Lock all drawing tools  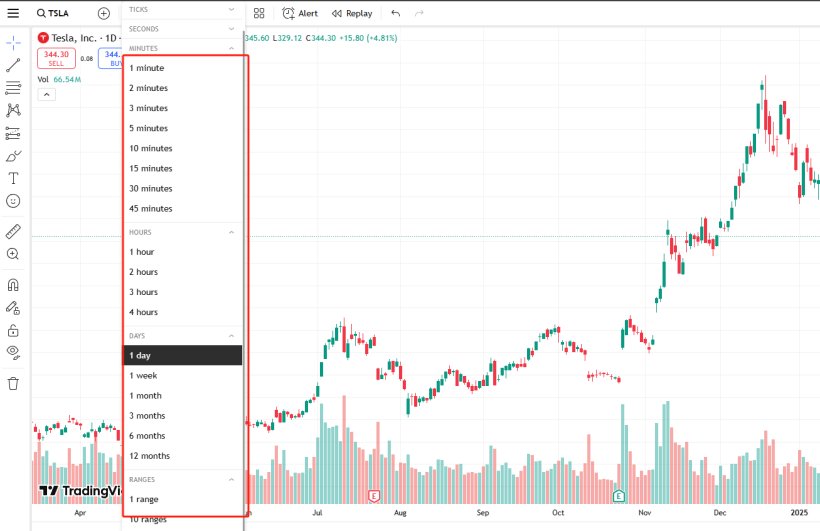click(13, 331)
